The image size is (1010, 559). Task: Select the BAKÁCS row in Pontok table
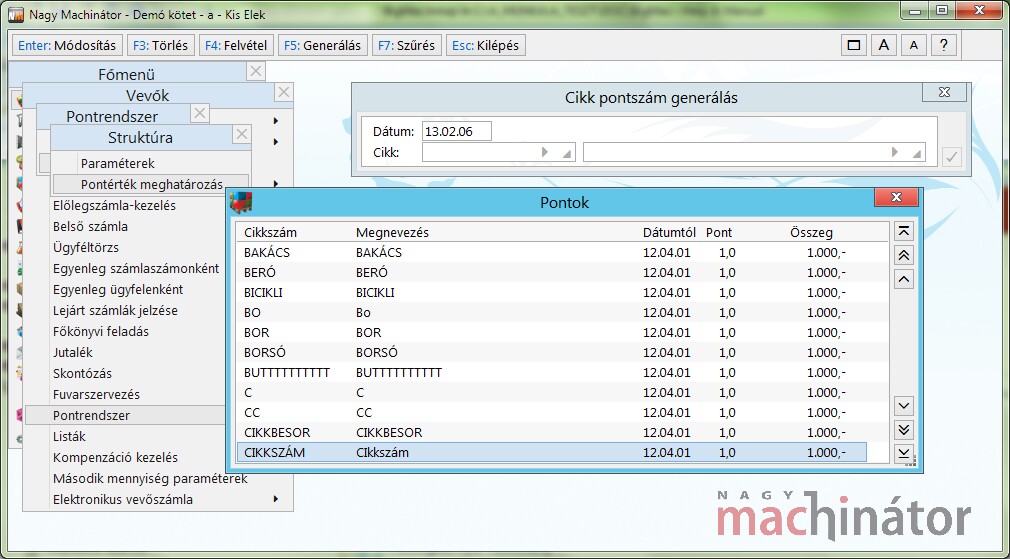point(552,252)
